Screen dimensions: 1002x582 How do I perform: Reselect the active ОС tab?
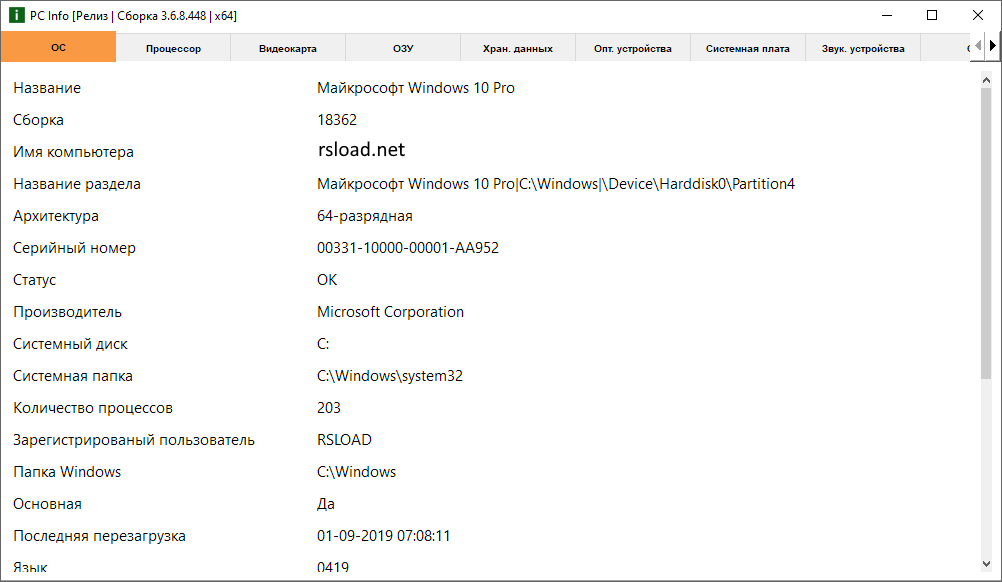point(58,46)
